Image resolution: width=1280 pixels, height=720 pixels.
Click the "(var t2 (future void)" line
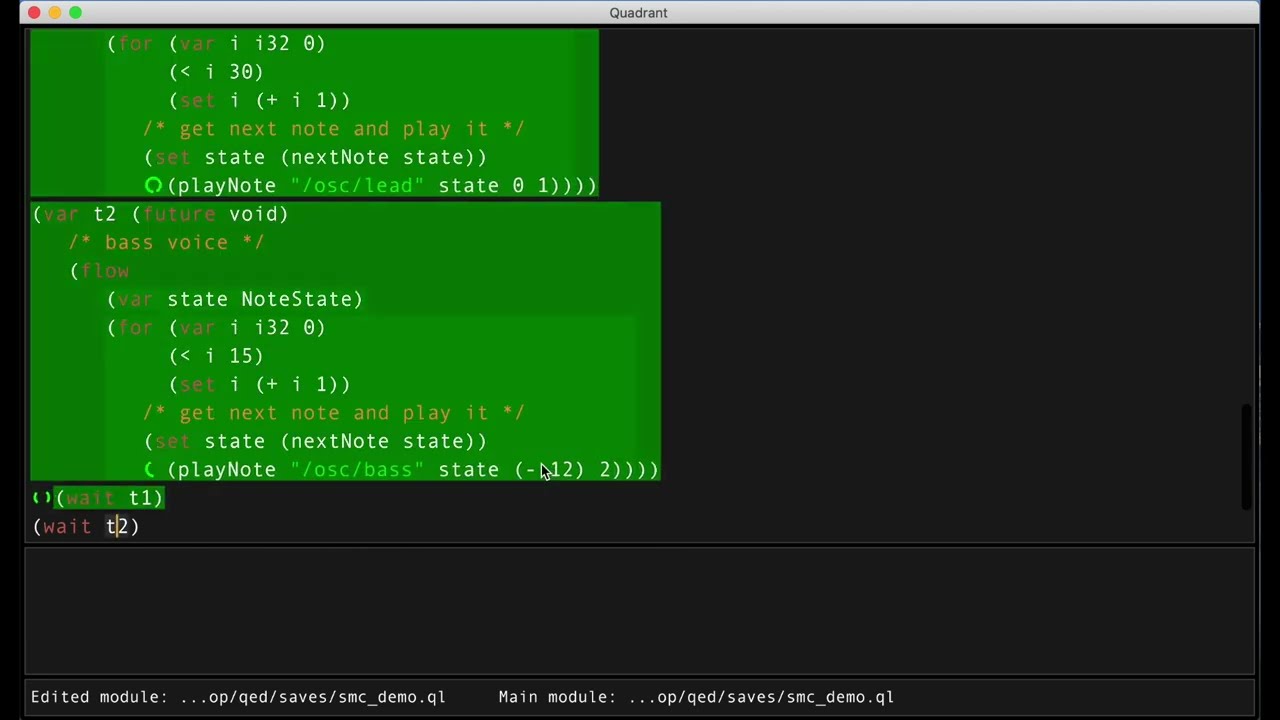[161, 214]
